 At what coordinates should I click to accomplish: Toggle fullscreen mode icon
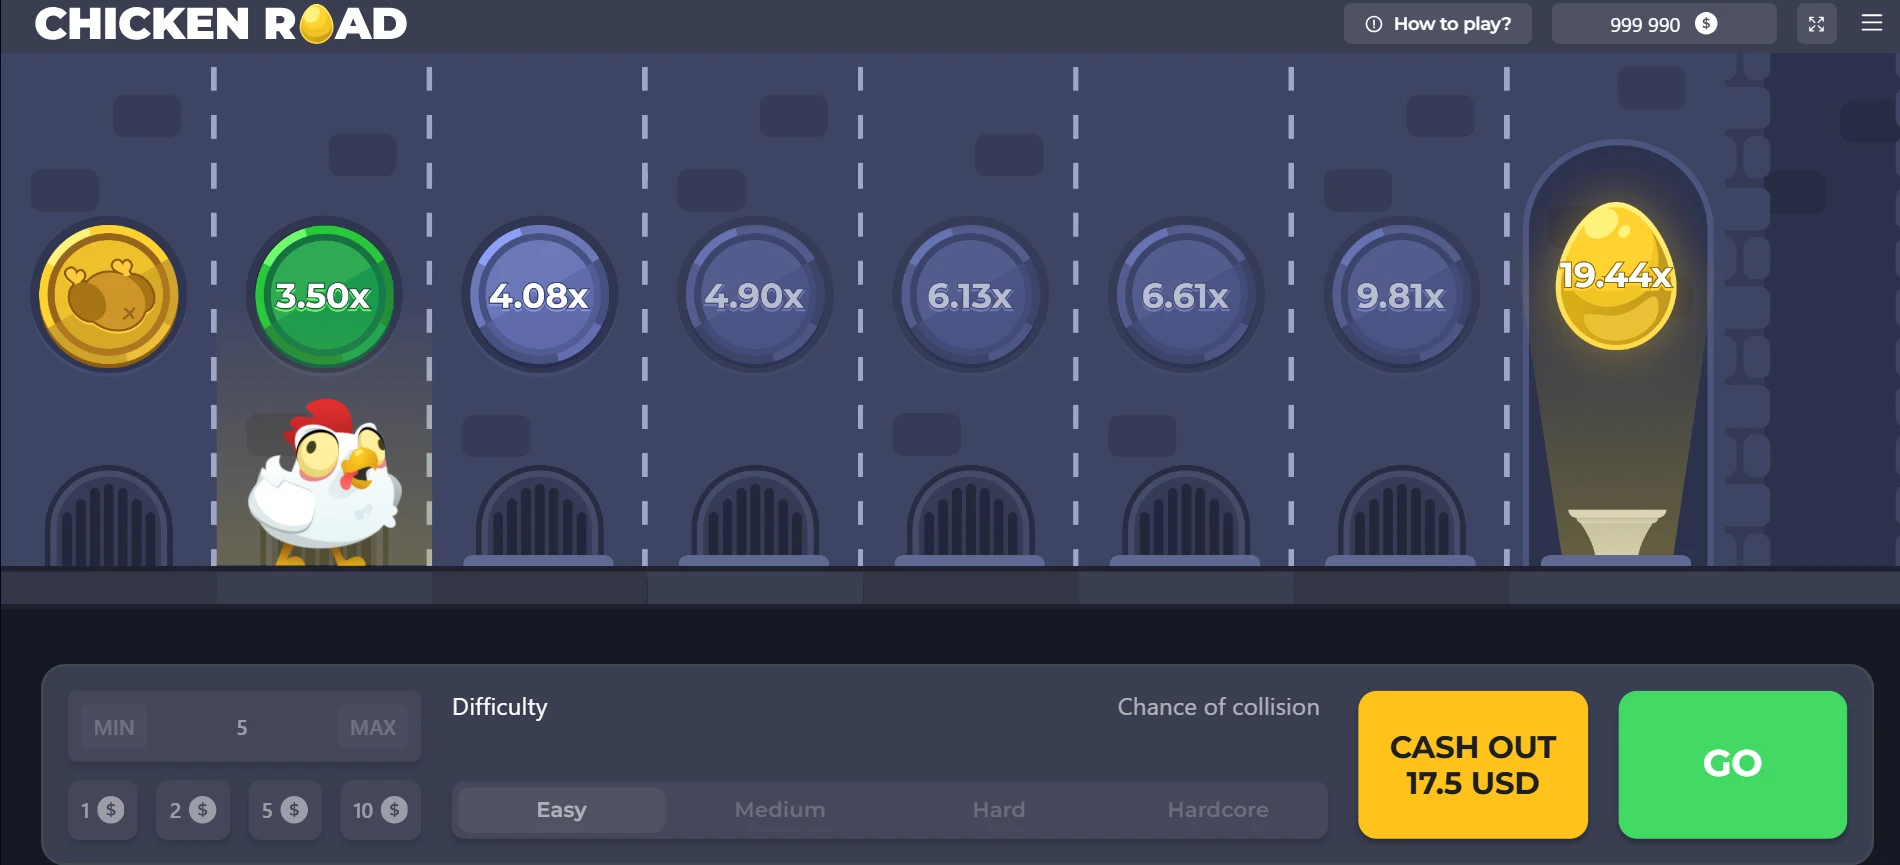1816,24
